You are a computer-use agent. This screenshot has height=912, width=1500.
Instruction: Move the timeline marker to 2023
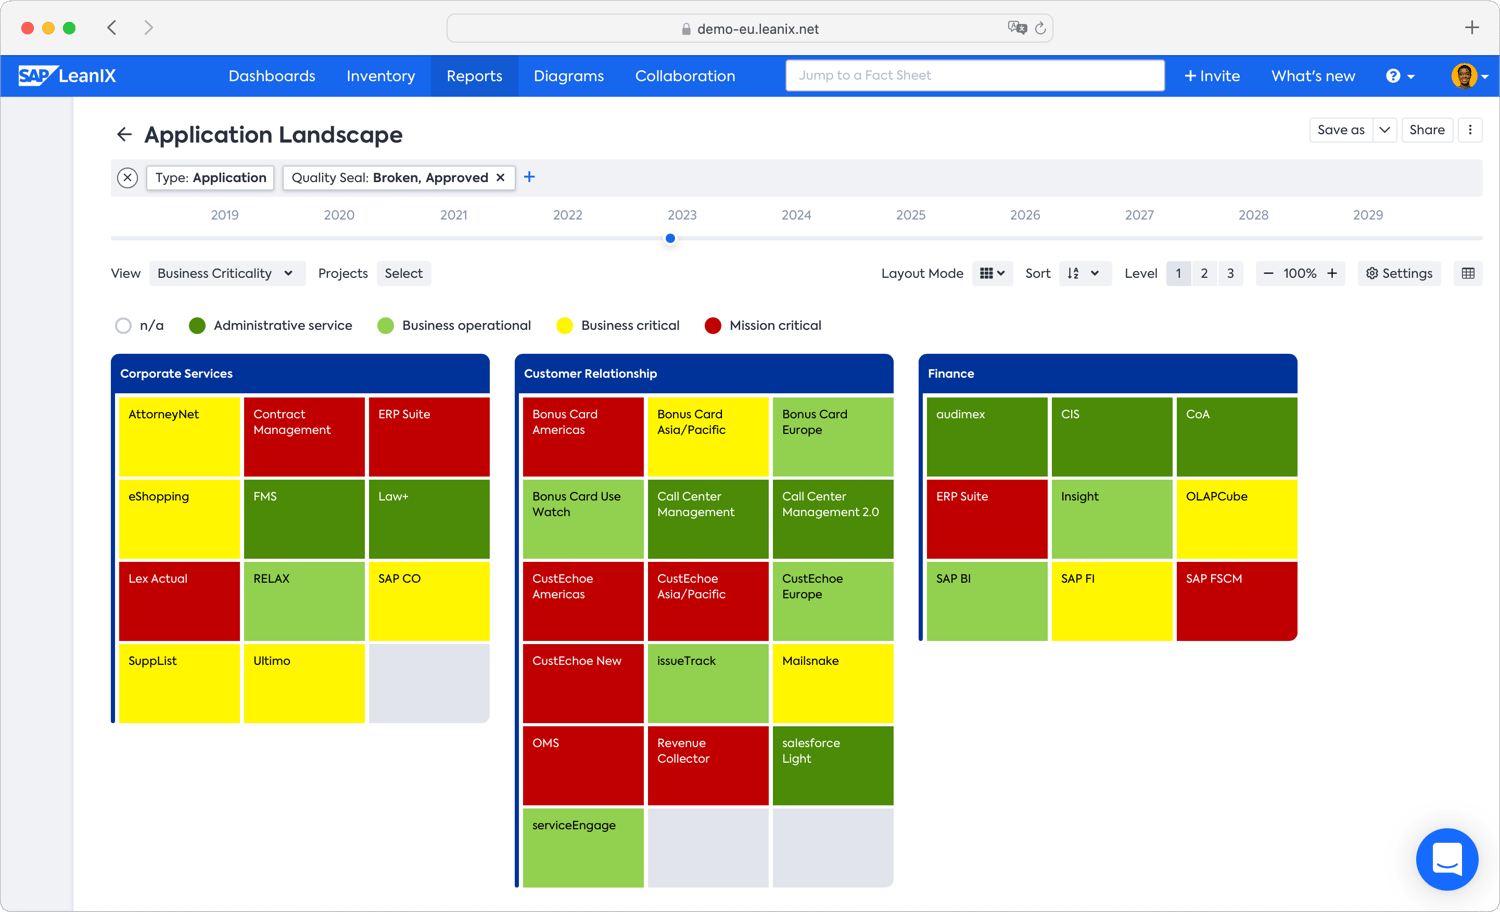tap(670, 238)
